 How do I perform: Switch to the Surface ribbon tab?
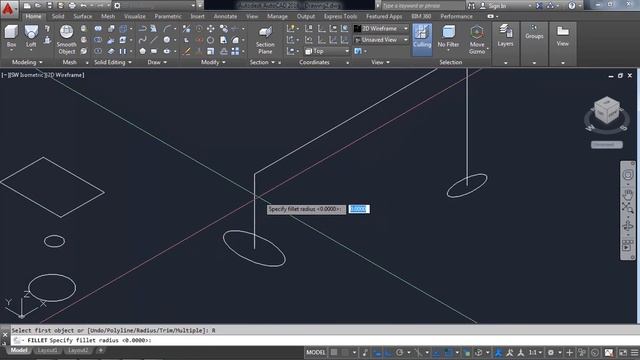tap(82, 16)
